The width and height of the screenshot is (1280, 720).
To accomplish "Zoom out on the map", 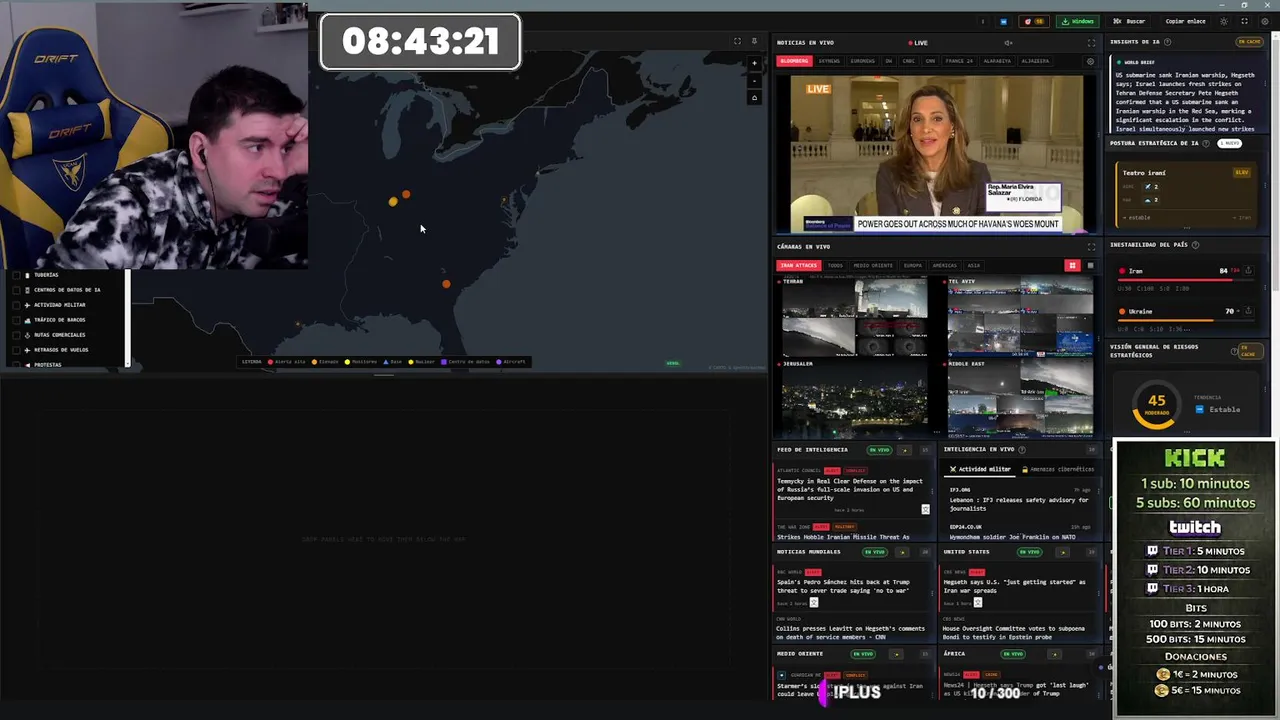I will pos(755,80).
